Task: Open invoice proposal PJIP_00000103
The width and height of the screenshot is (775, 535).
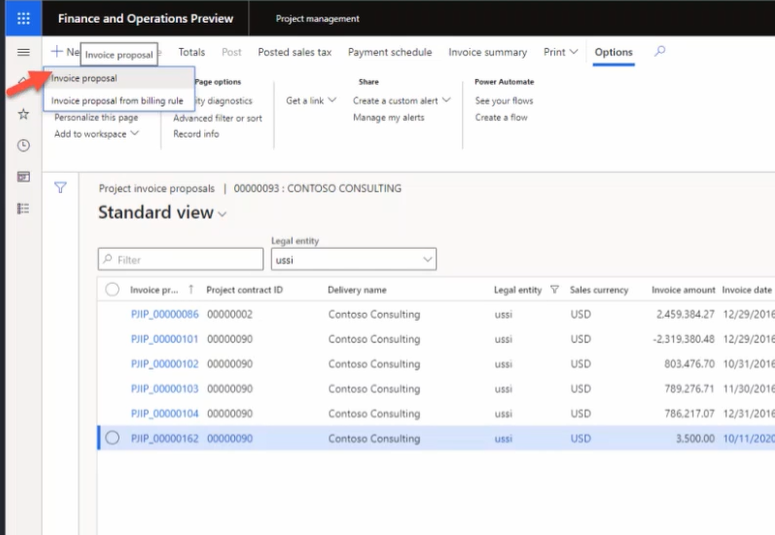Action: [x=165, y=388]
